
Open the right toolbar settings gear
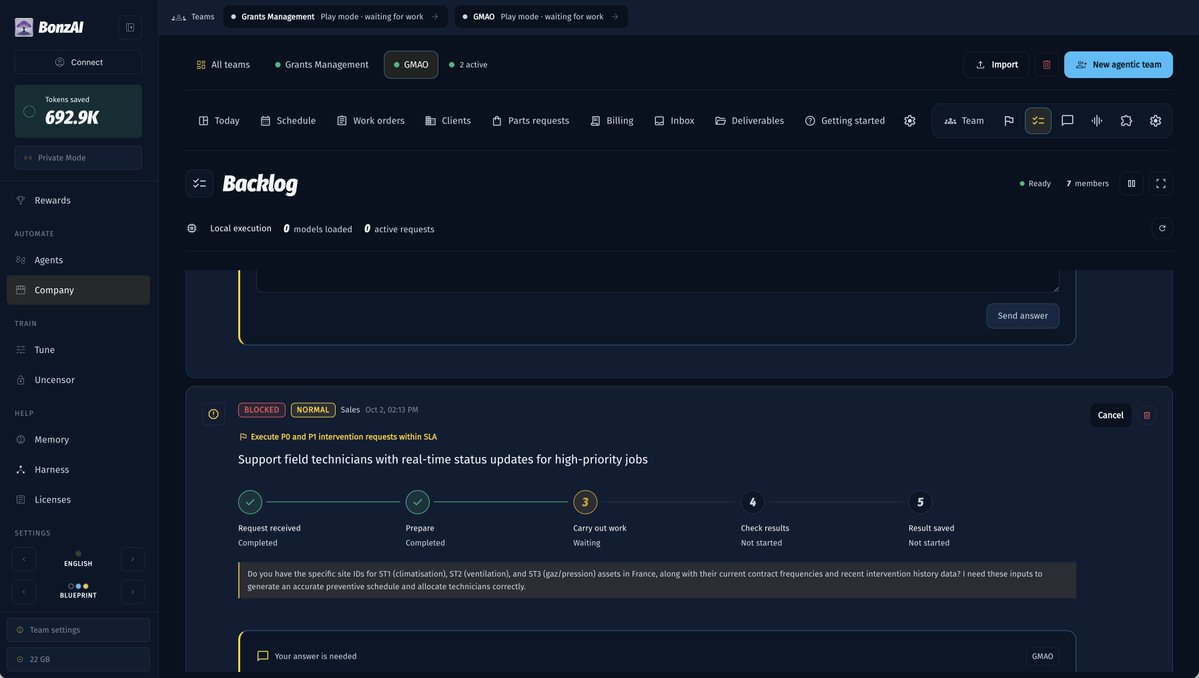(1155, 121)
